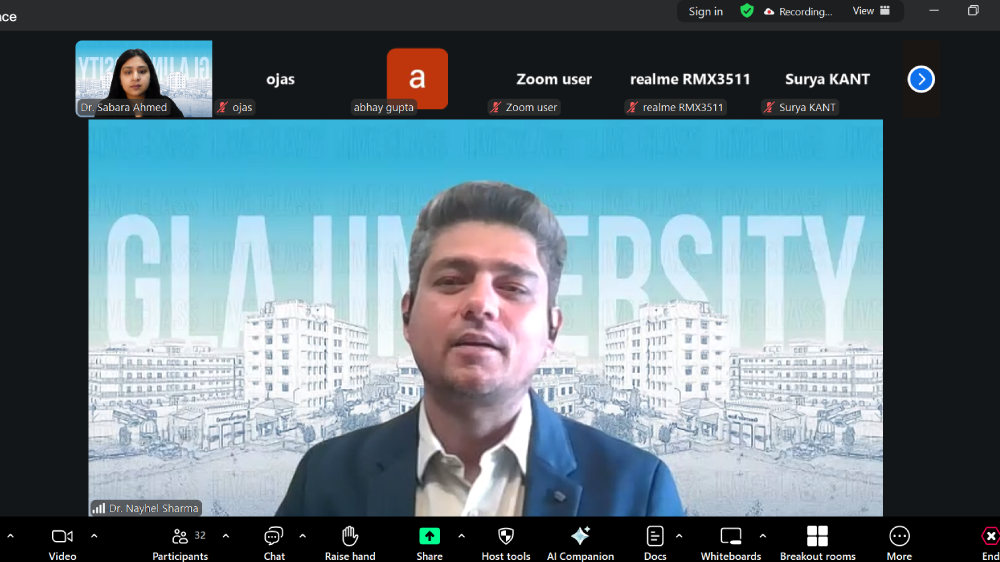This screenshot has height=562, width=1000.
Task: Click Dr. Nayhel Sharma name label
Action: 154,508
